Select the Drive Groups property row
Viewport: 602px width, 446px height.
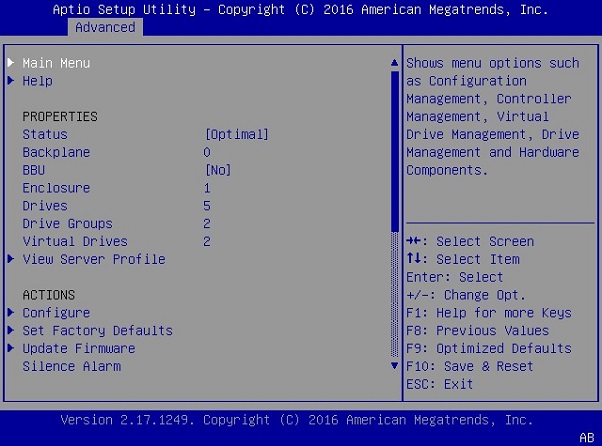pos(67,224)
